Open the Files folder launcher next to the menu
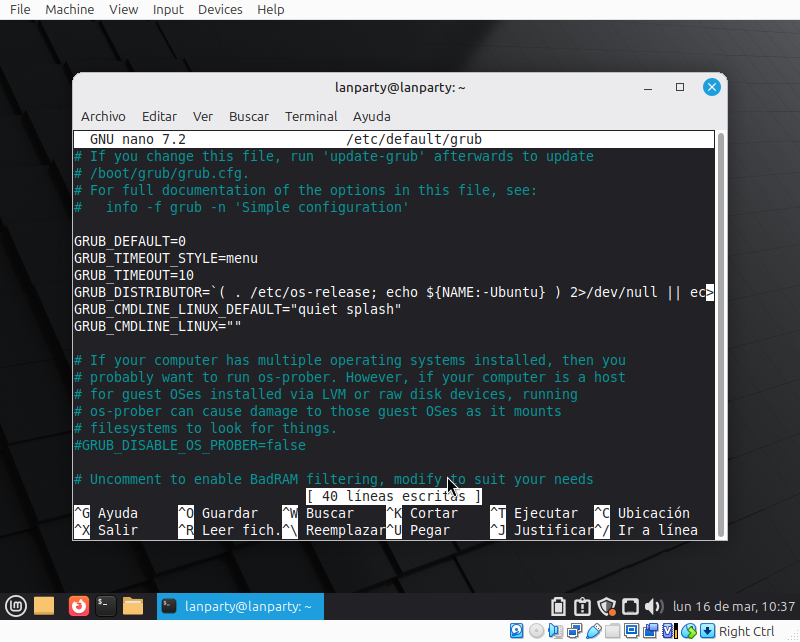This screenshot has height=642, width=800. (x=44, y=605)
